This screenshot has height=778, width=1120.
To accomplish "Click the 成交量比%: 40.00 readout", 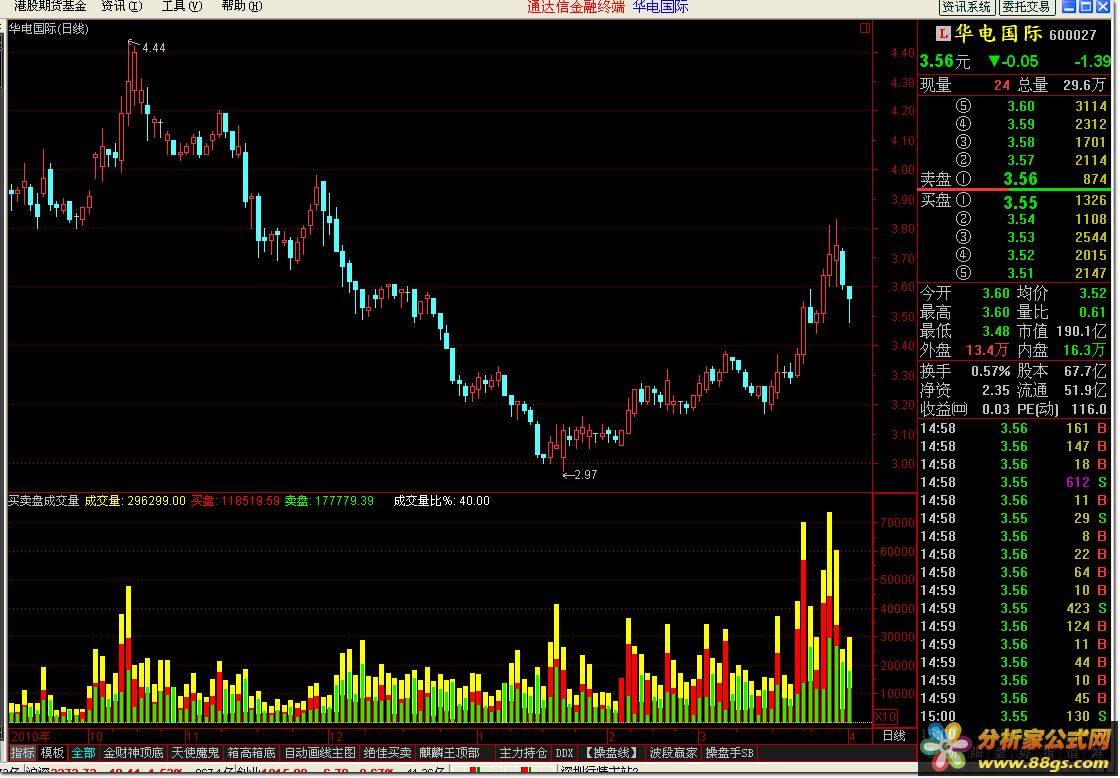I will click(441, 501).
